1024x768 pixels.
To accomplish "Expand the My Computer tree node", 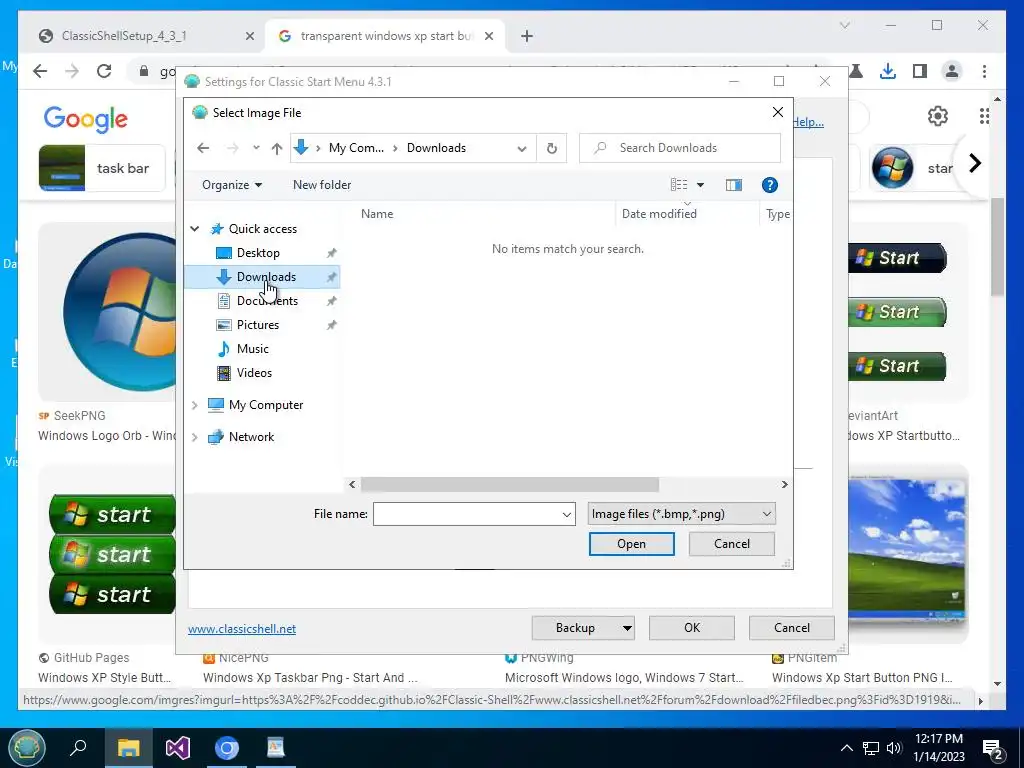I will [x=195, y=405].
